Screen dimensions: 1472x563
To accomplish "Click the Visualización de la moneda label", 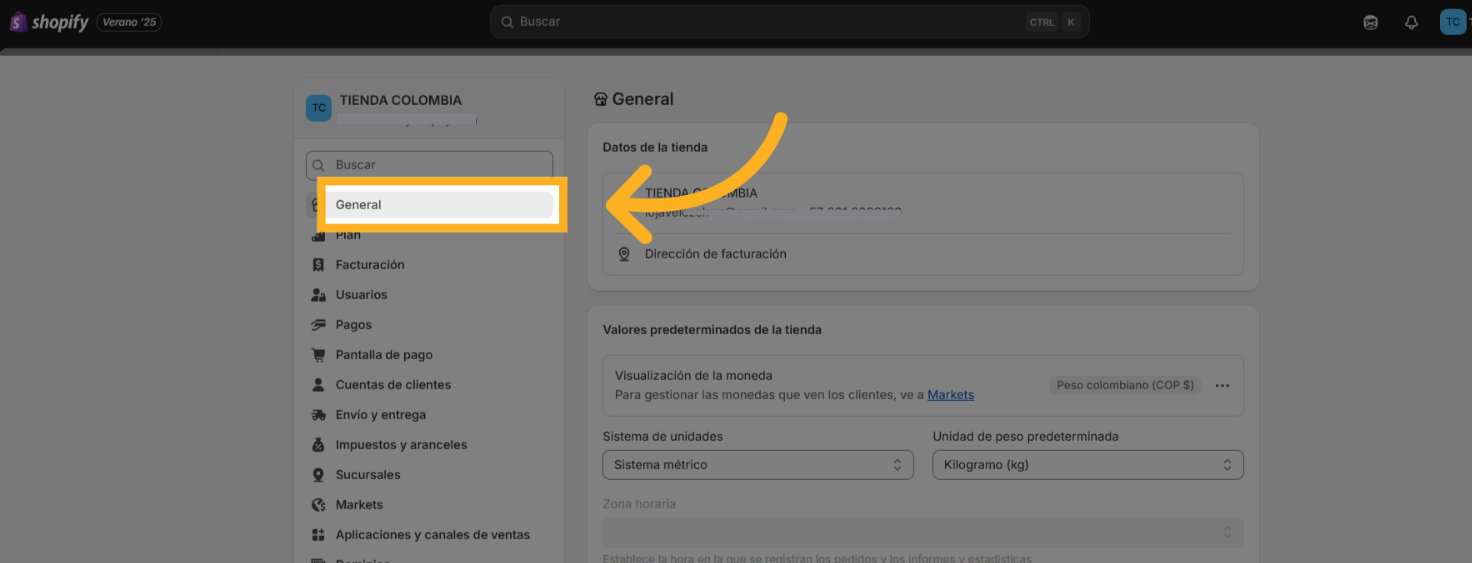I will (x=694, y=376).
